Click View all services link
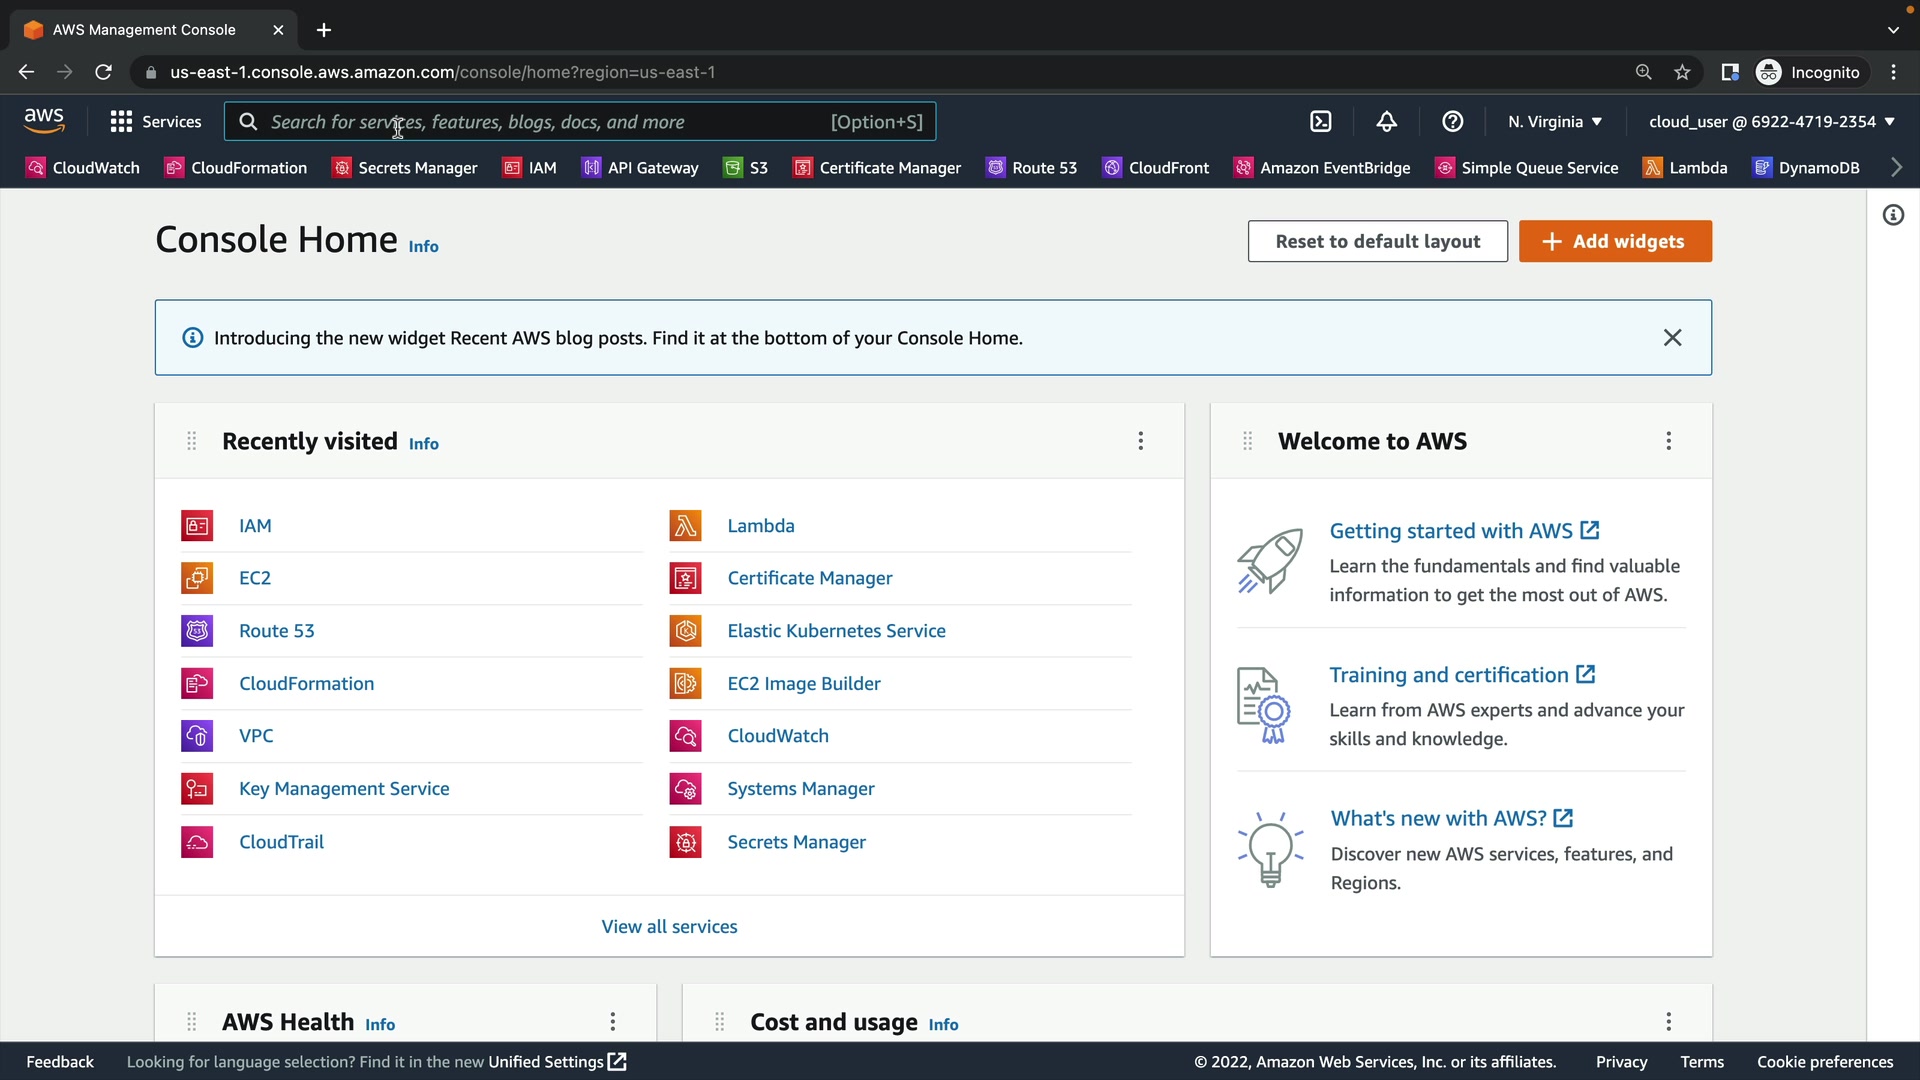1920x1080 pixels. (x=669, y=927)
